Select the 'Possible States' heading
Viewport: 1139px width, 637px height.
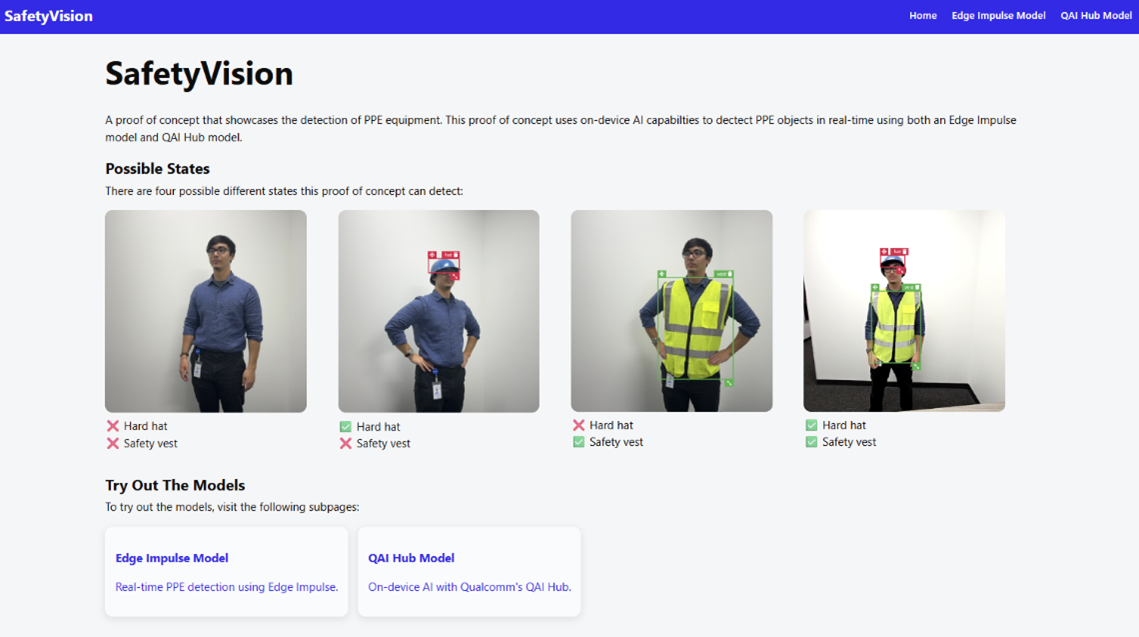tap(158, 169)
